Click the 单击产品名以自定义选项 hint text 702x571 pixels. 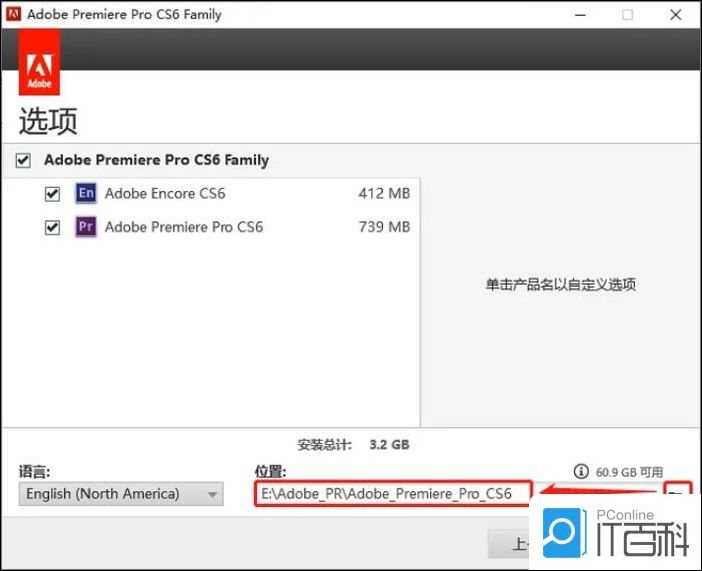click(x=561, y=284)
